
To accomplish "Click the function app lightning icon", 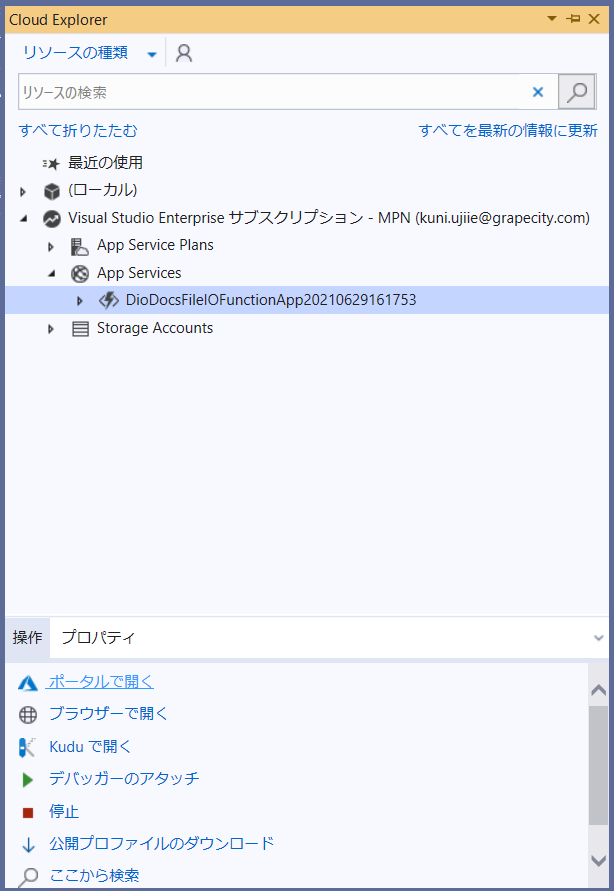I will (108, 300).
